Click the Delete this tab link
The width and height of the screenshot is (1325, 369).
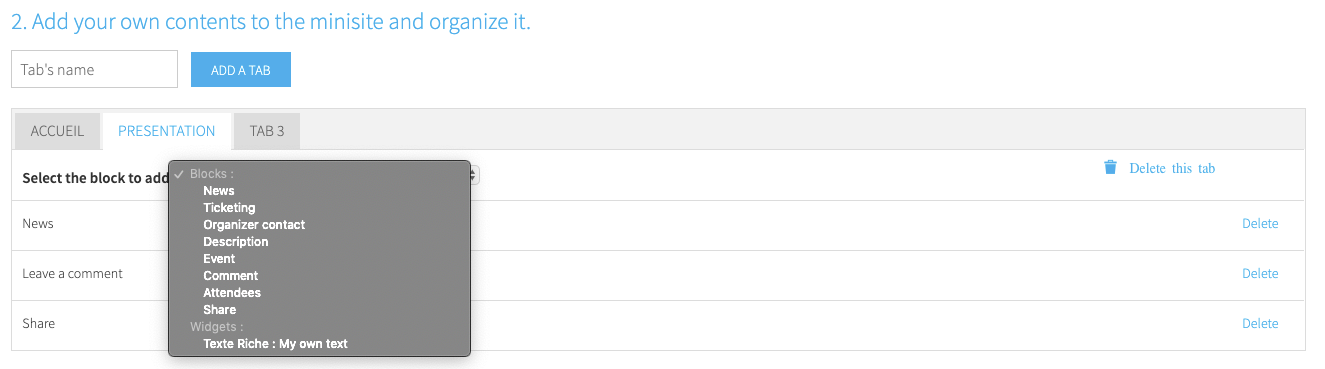coord(1172,168)
